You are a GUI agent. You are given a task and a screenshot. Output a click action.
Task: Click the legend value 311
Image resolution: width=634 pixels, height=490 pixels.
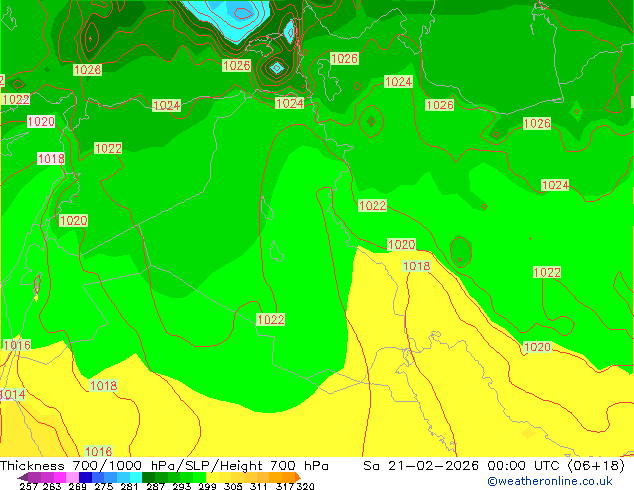(x=259, y=486)
